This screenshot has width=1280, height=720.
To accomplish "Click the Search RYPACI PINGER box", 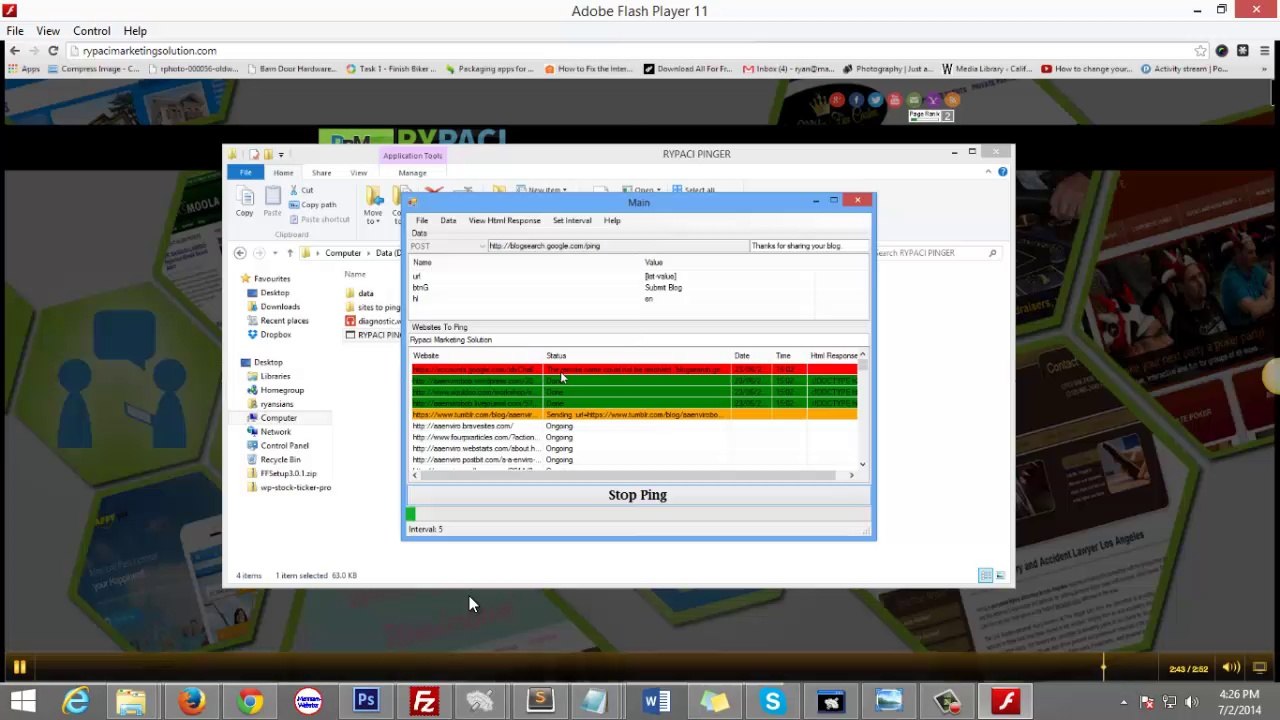I will click(x=936, y=253).
